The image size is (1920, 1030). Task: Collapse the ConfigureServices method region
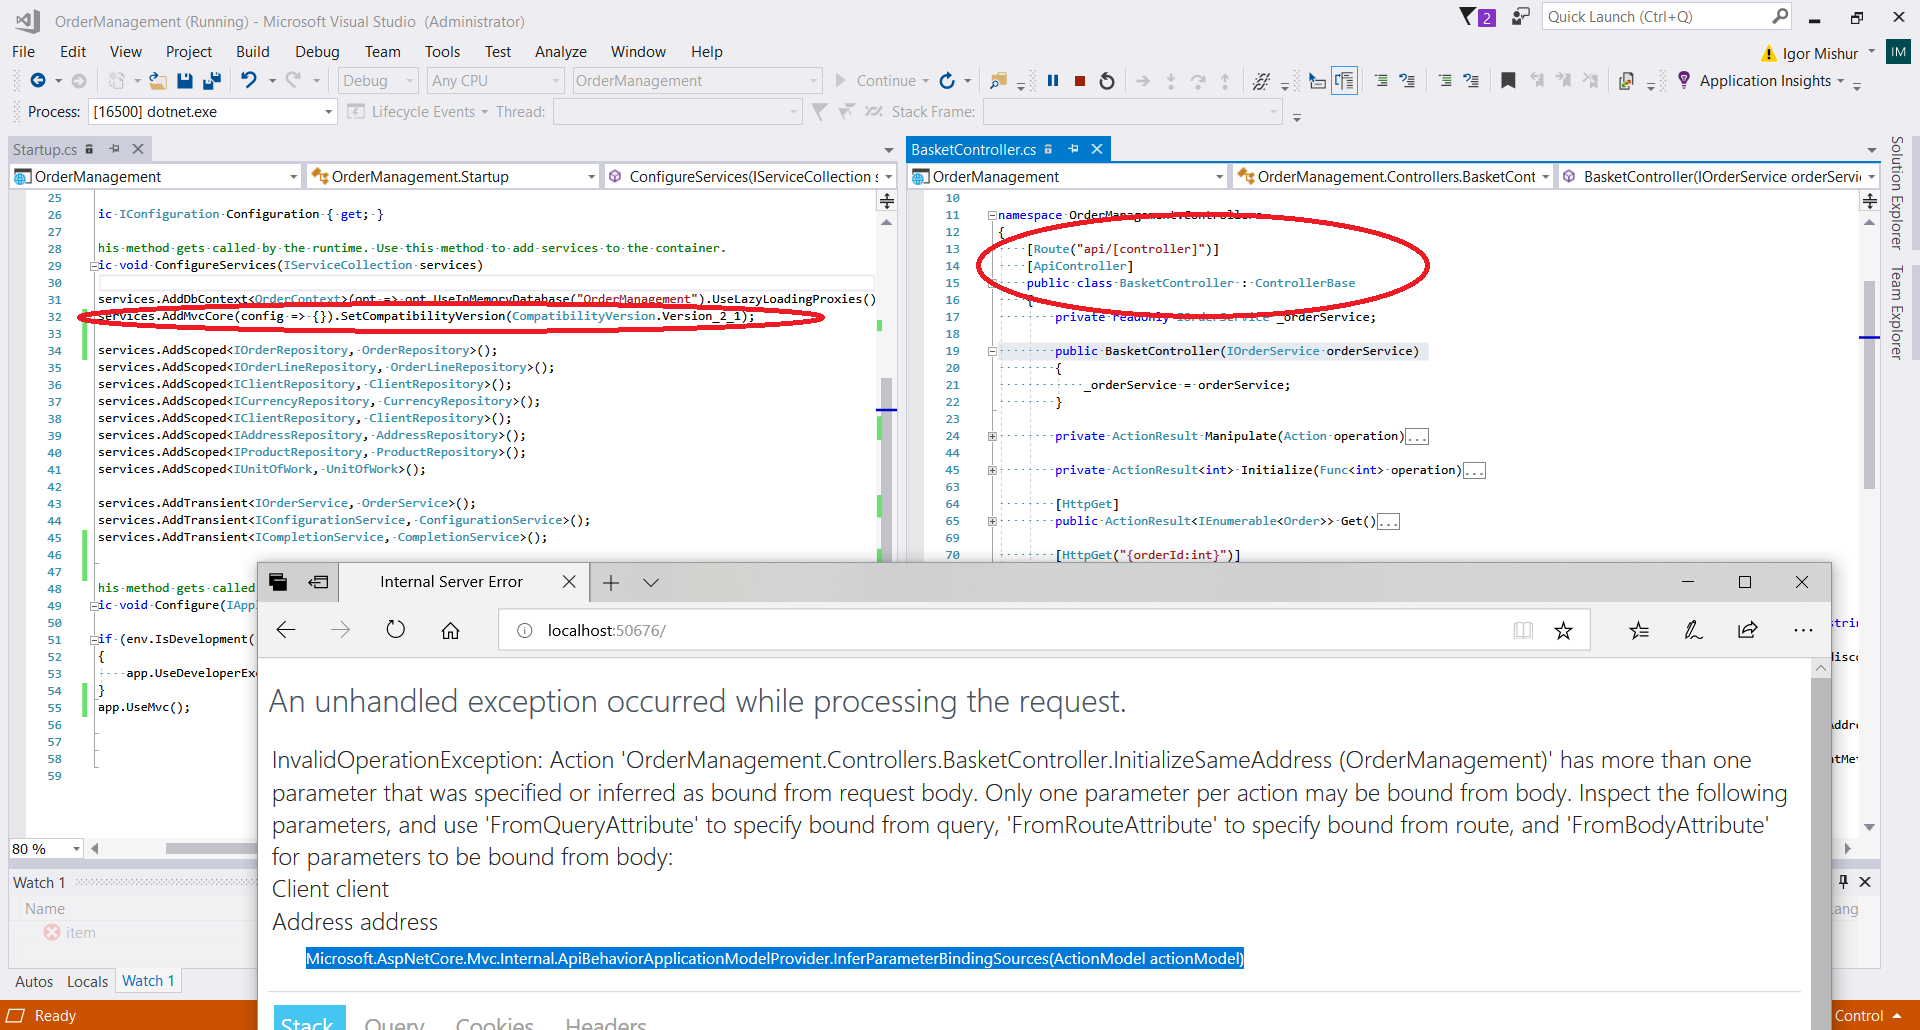point(94,266)
